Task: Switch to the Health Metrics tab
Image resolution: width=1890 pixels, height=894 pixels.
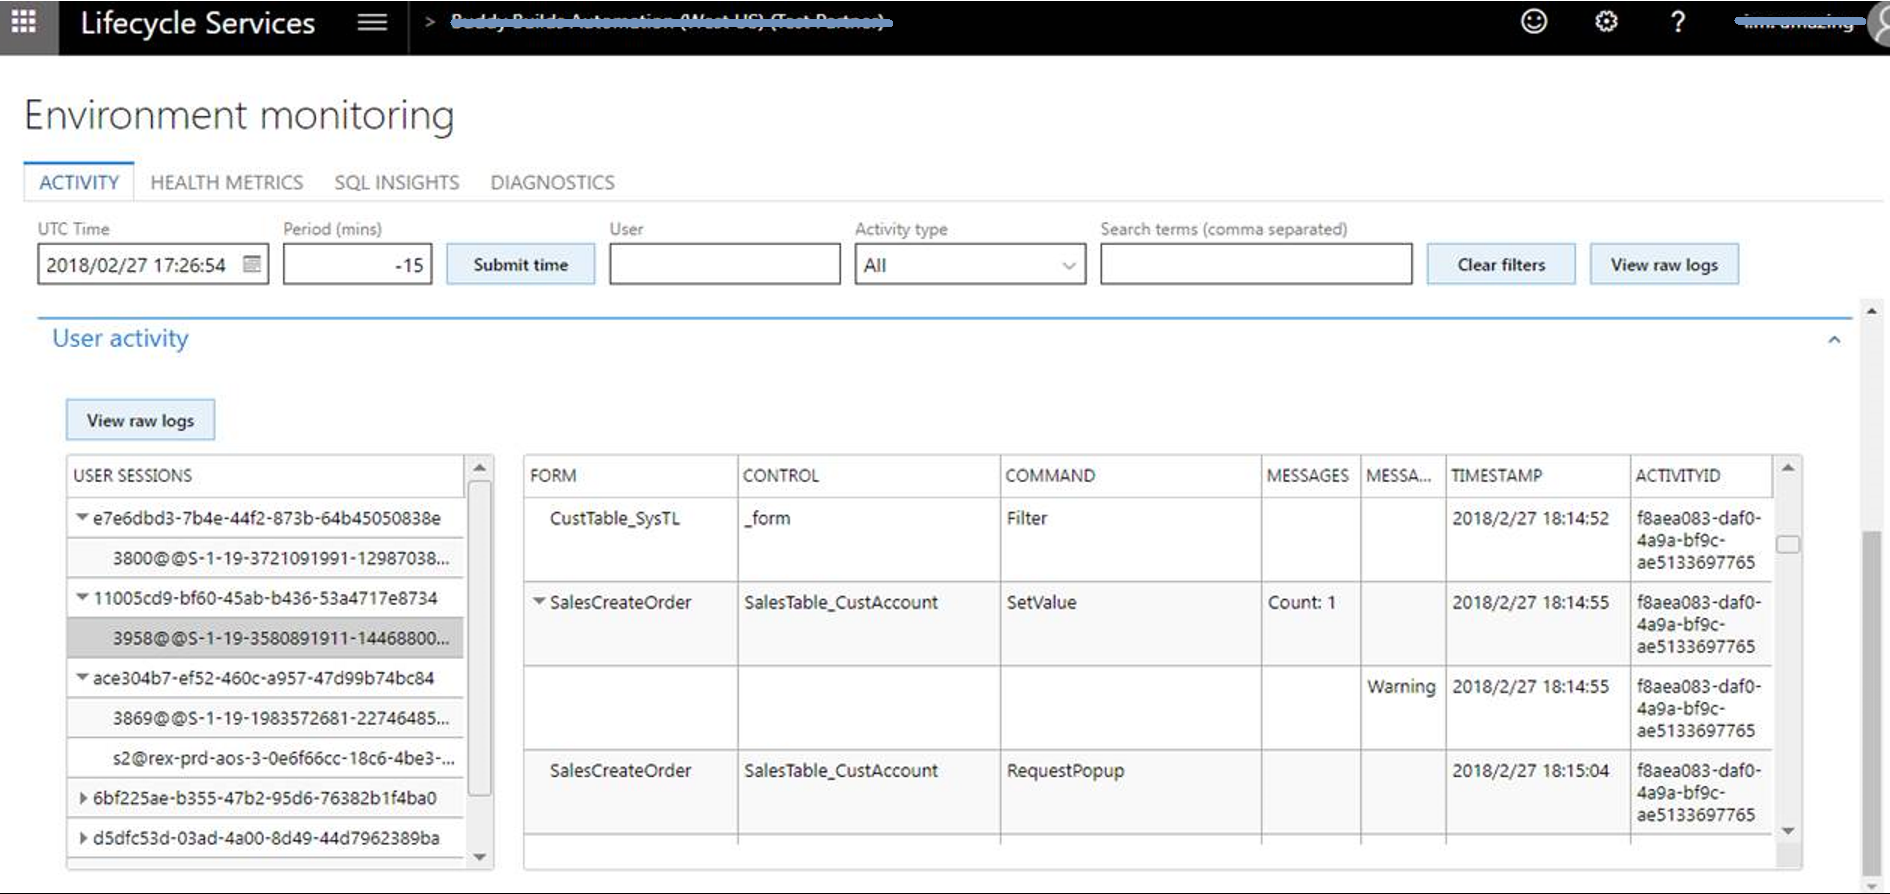Action: (x=226, y=182)
